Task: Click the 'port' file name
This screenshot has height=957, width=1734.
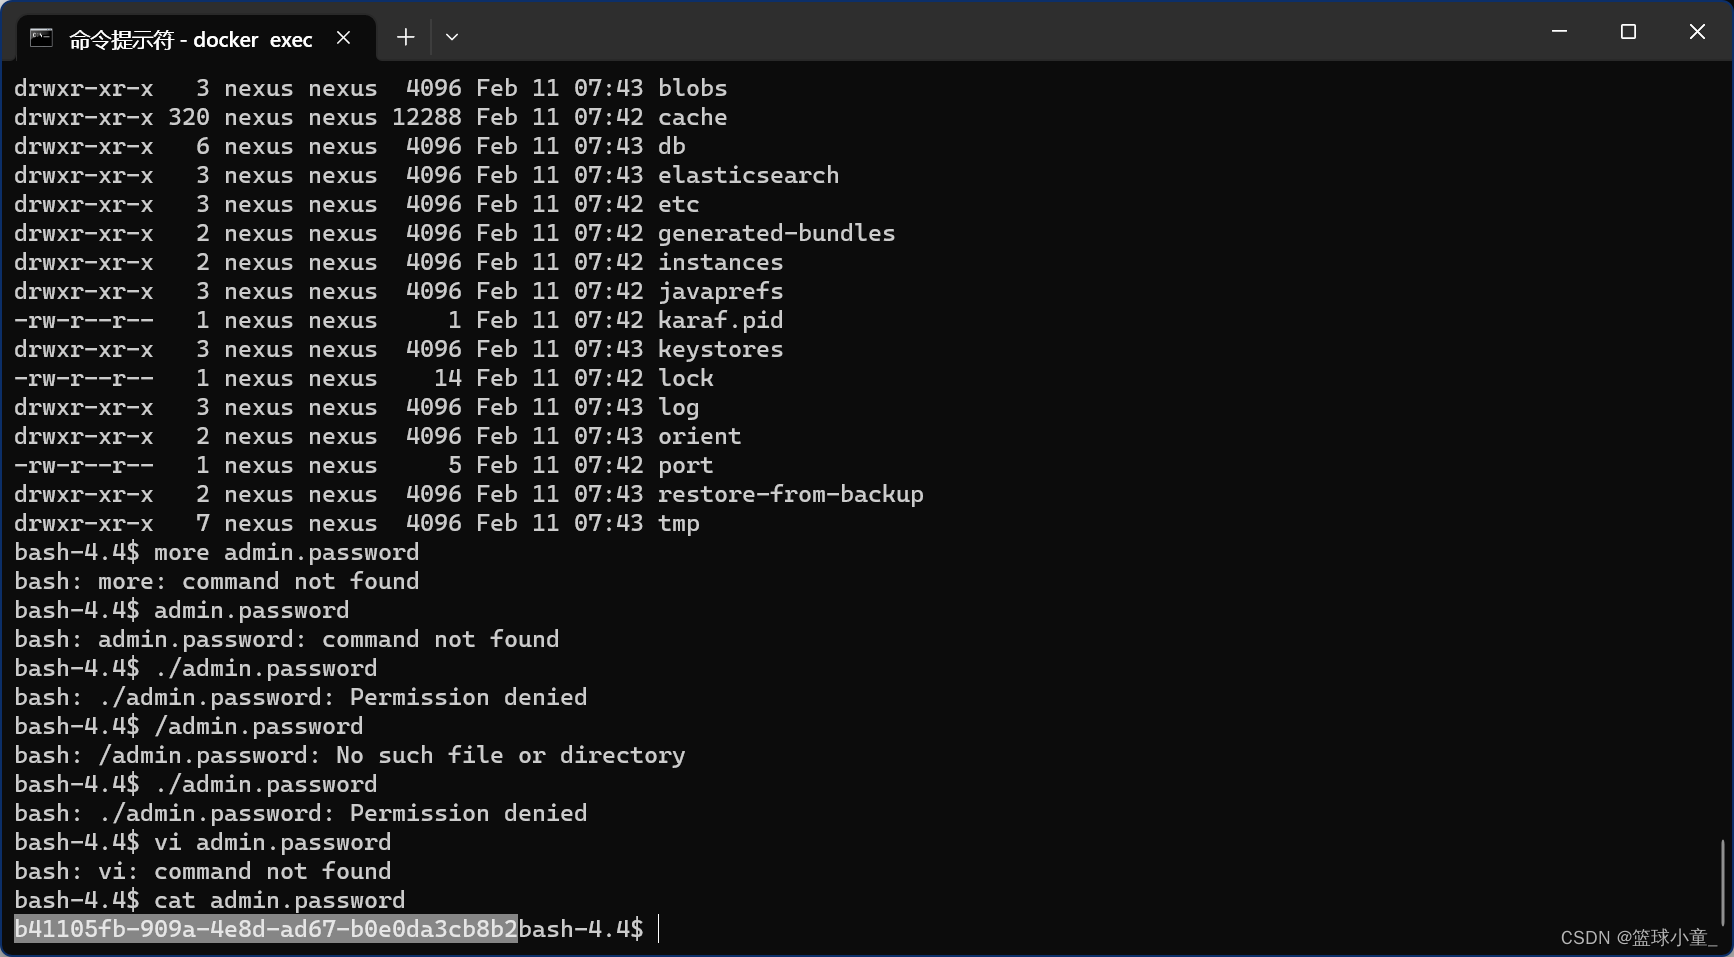Action: coord(685,465)
